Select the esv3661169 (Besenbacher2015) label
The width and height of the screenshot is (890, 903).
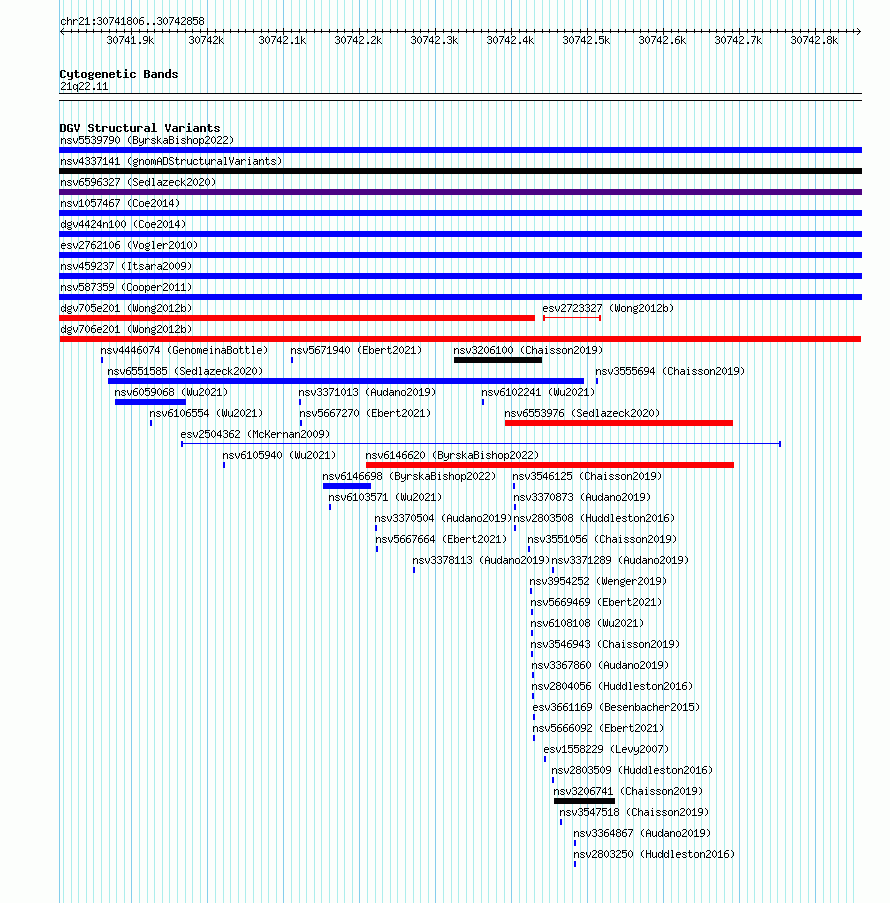pyautogui.click(x=616, y=708)
